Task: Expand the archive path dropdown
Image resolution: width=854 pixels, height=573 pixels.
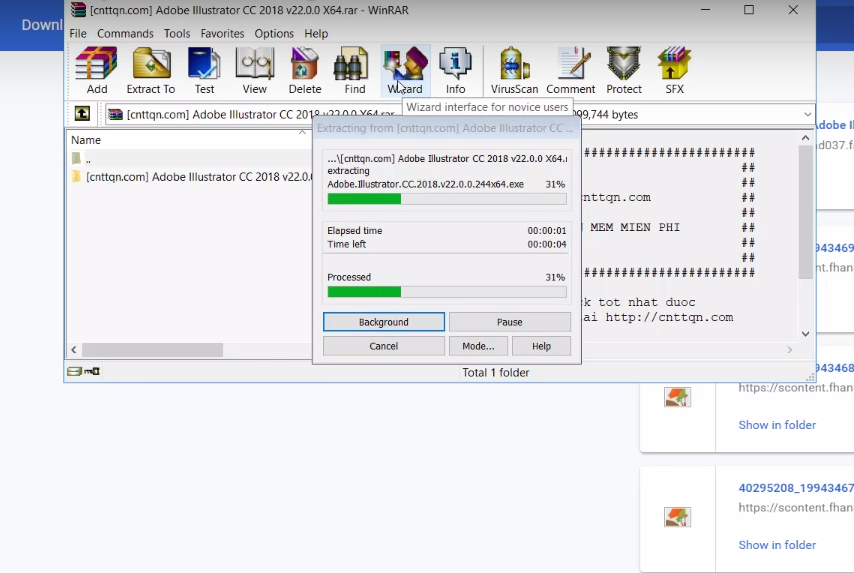Action: coord(807,114)
